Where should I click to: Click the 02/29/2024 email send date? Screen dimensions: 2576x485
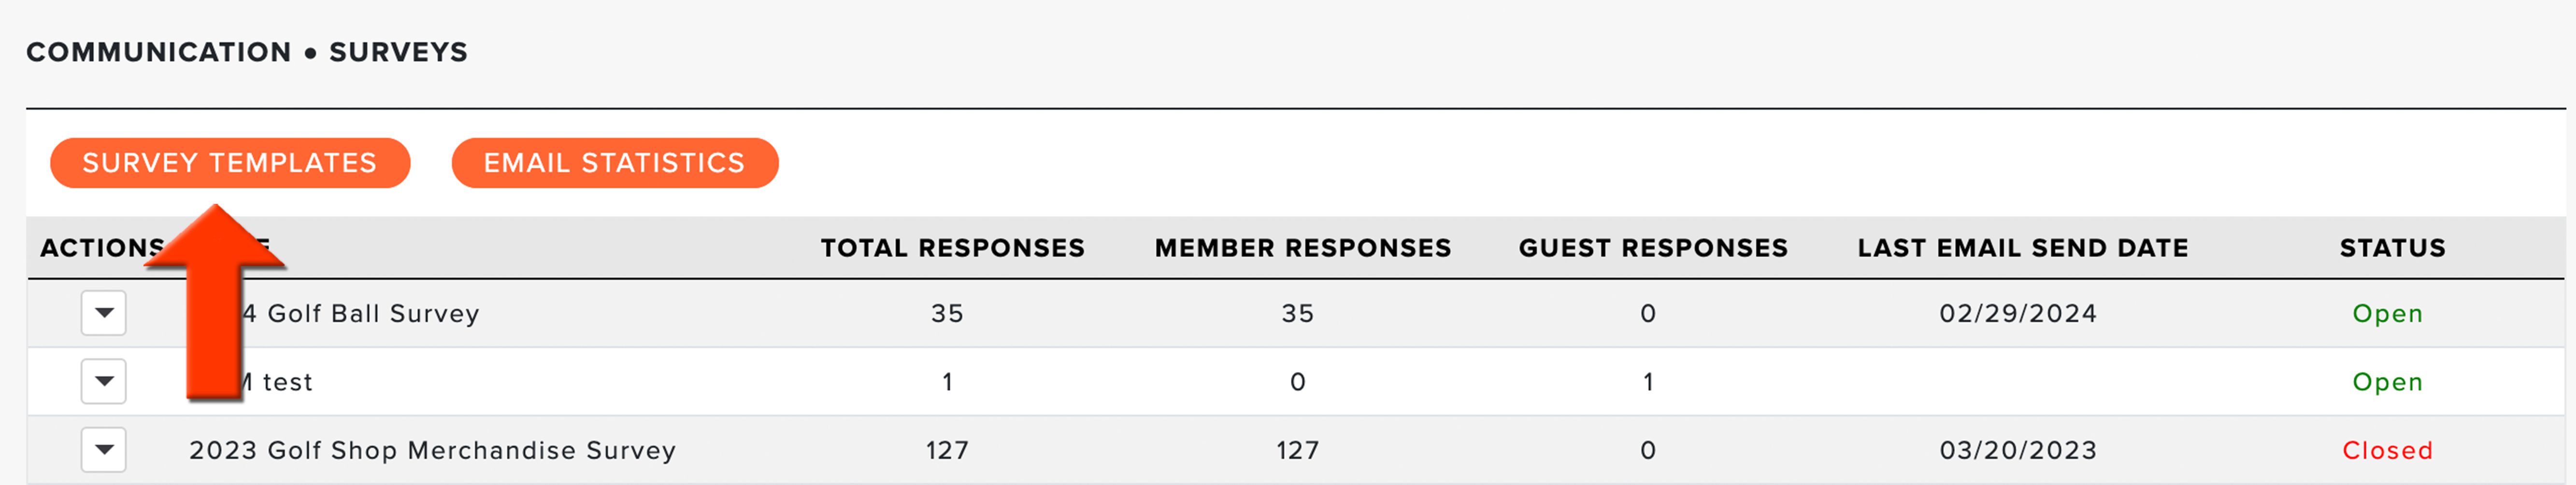pos(2018,313)
